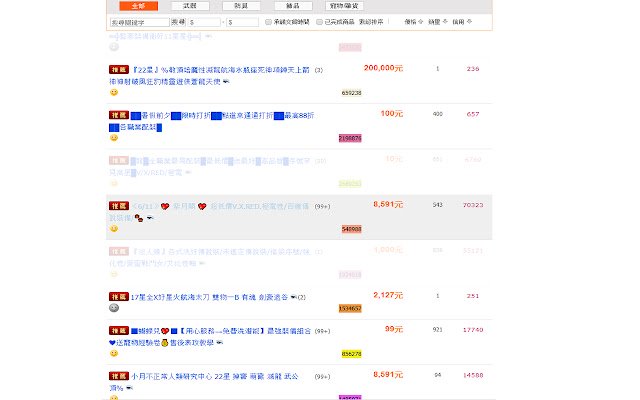Click the second red heart in the highlighted listing
The height and width of the screenshot is (400, 640).
[202, 207]
